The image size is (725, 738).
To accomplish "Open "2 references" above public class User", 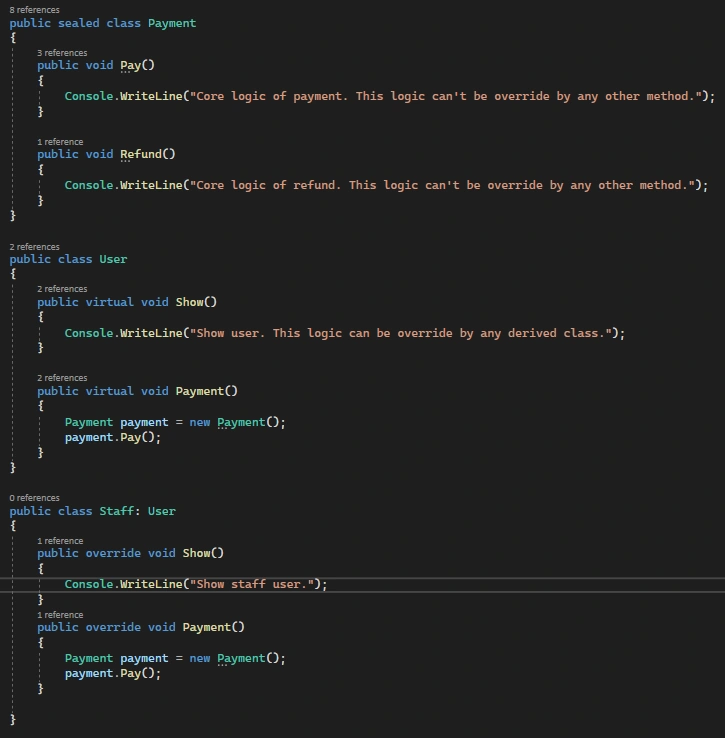I will point(34,247).
